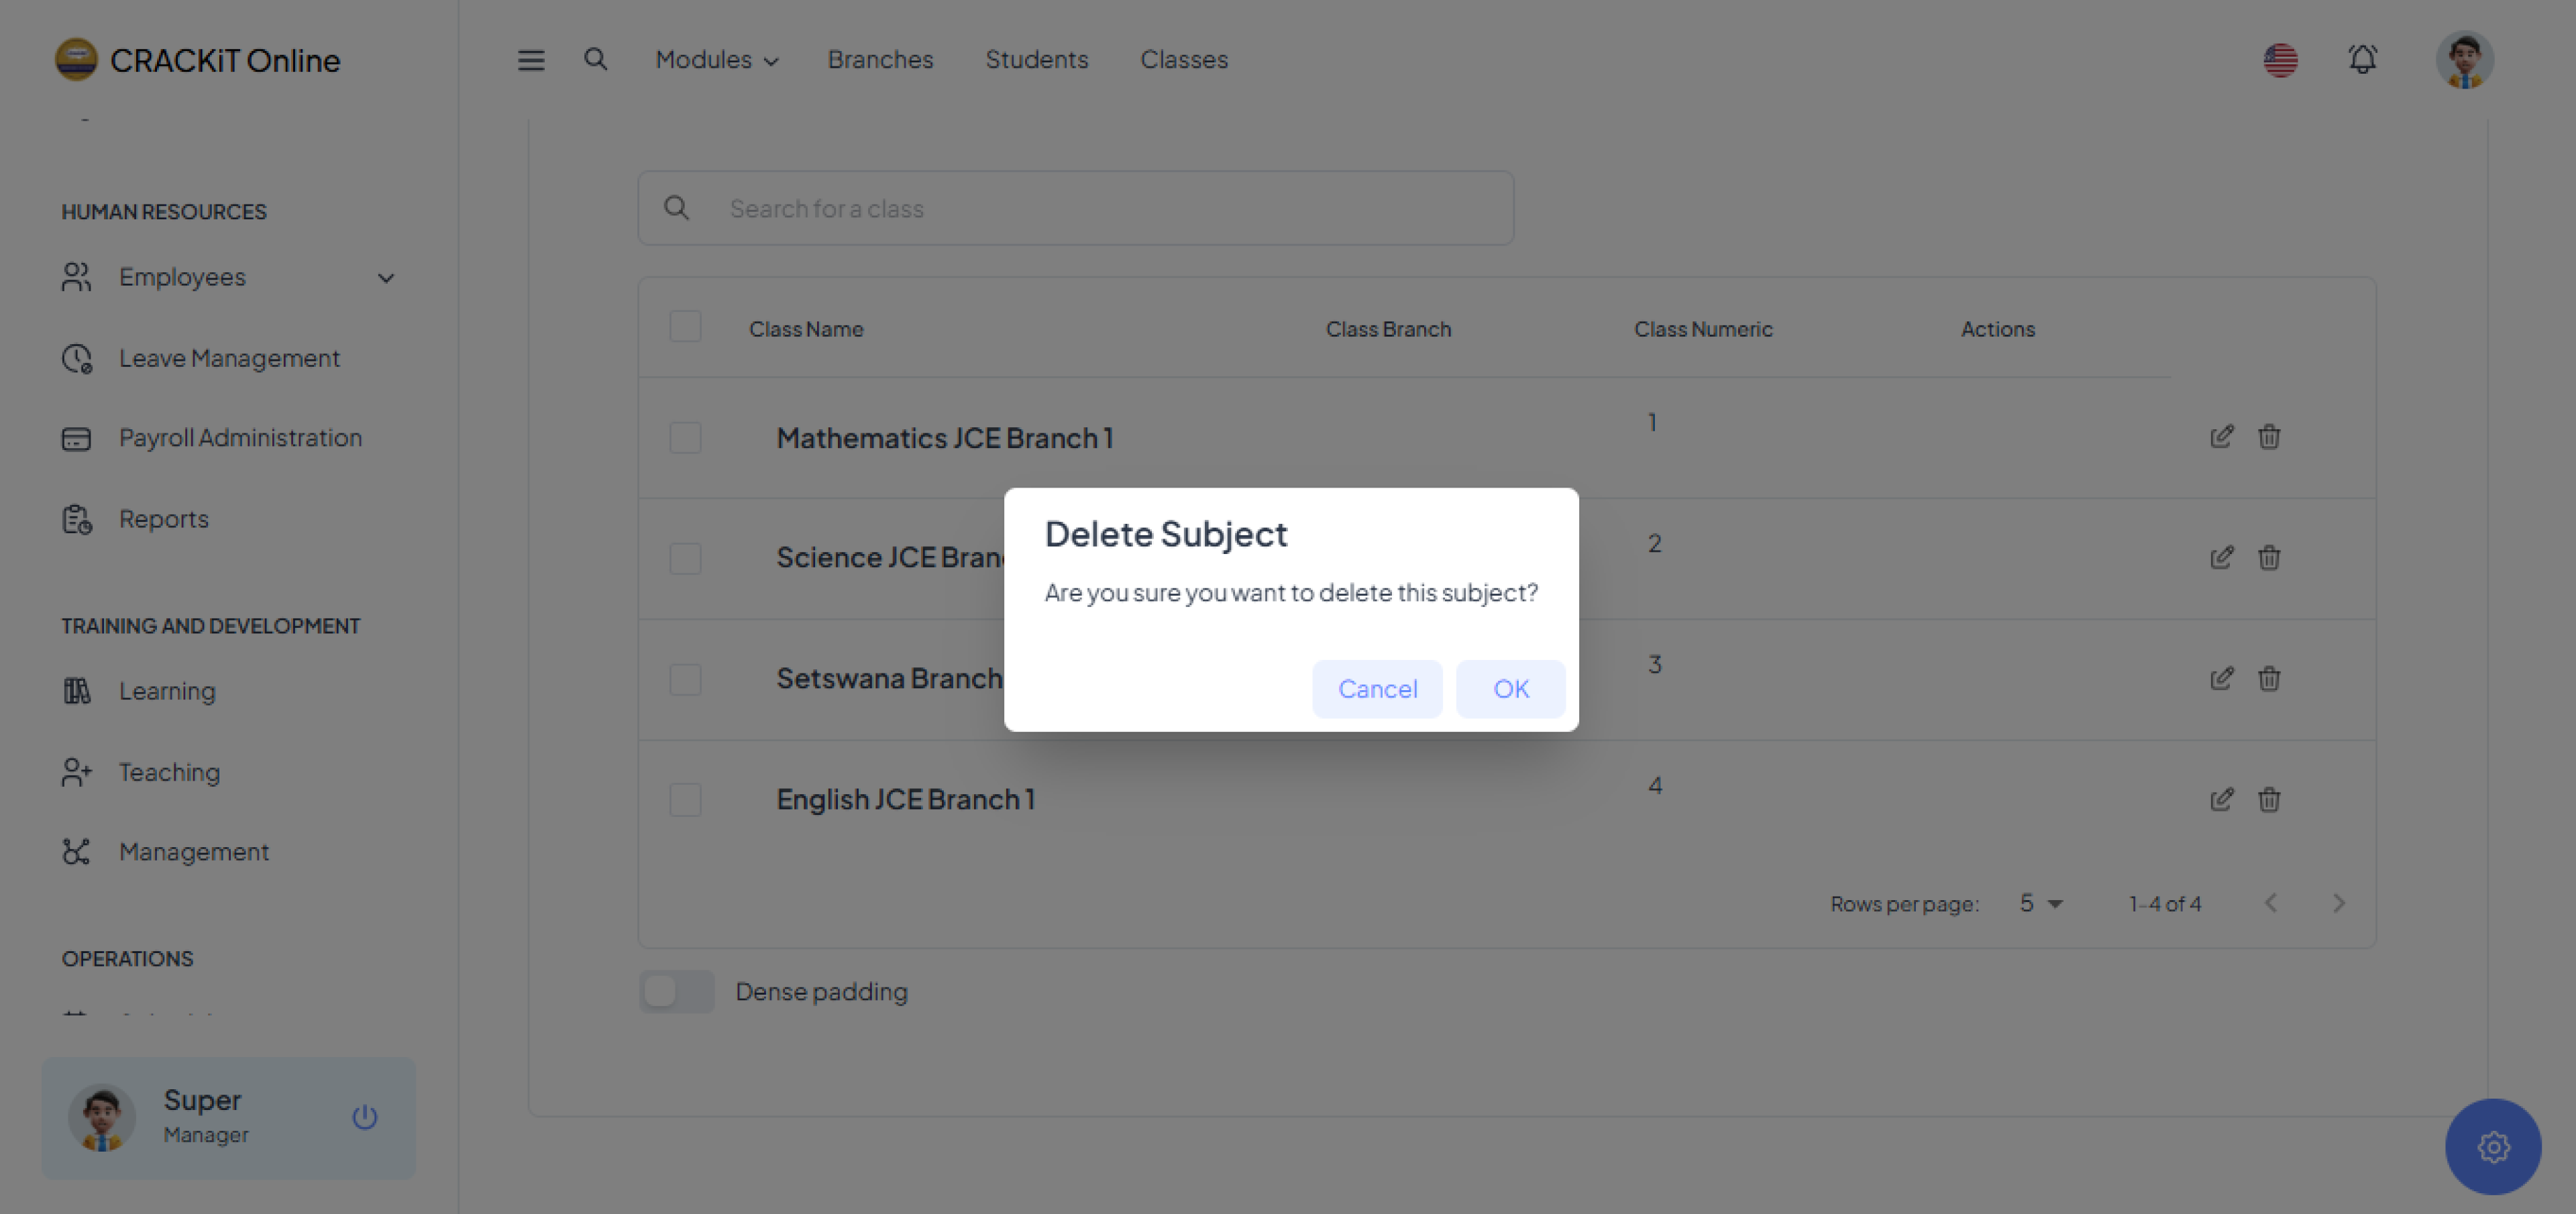Click the top bar search icon
The height and width of the screenshot is (1214, 2576).
click(595, 60)
